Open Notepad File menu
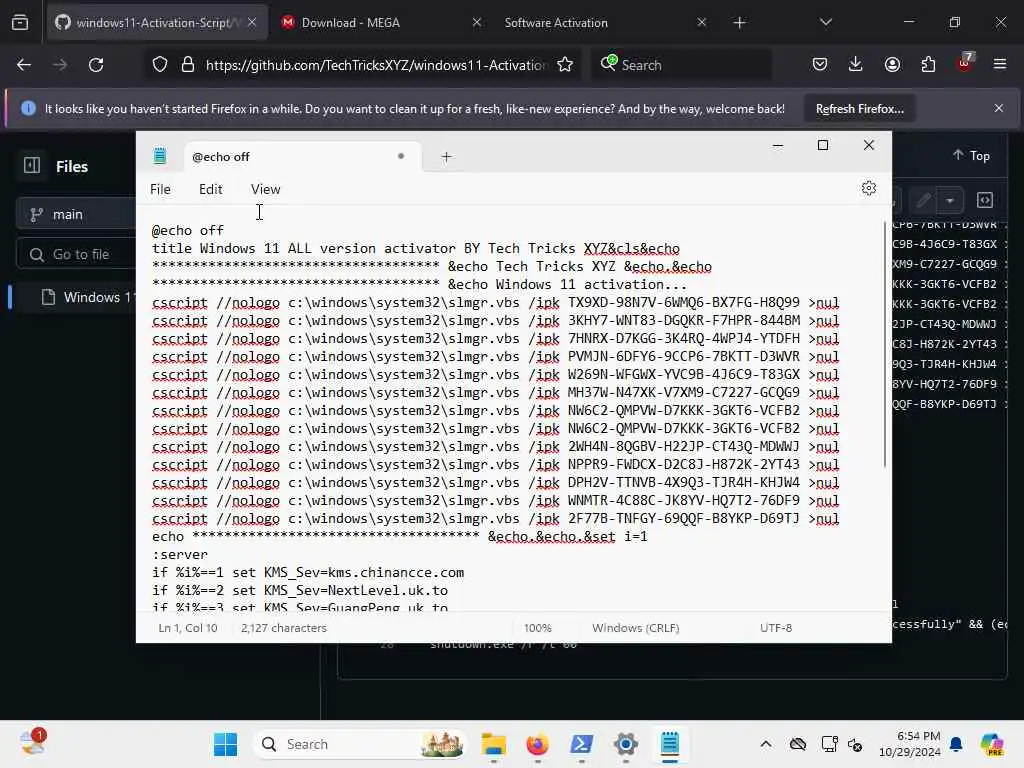Screen dimensions: 1024x768 [160, 189]
